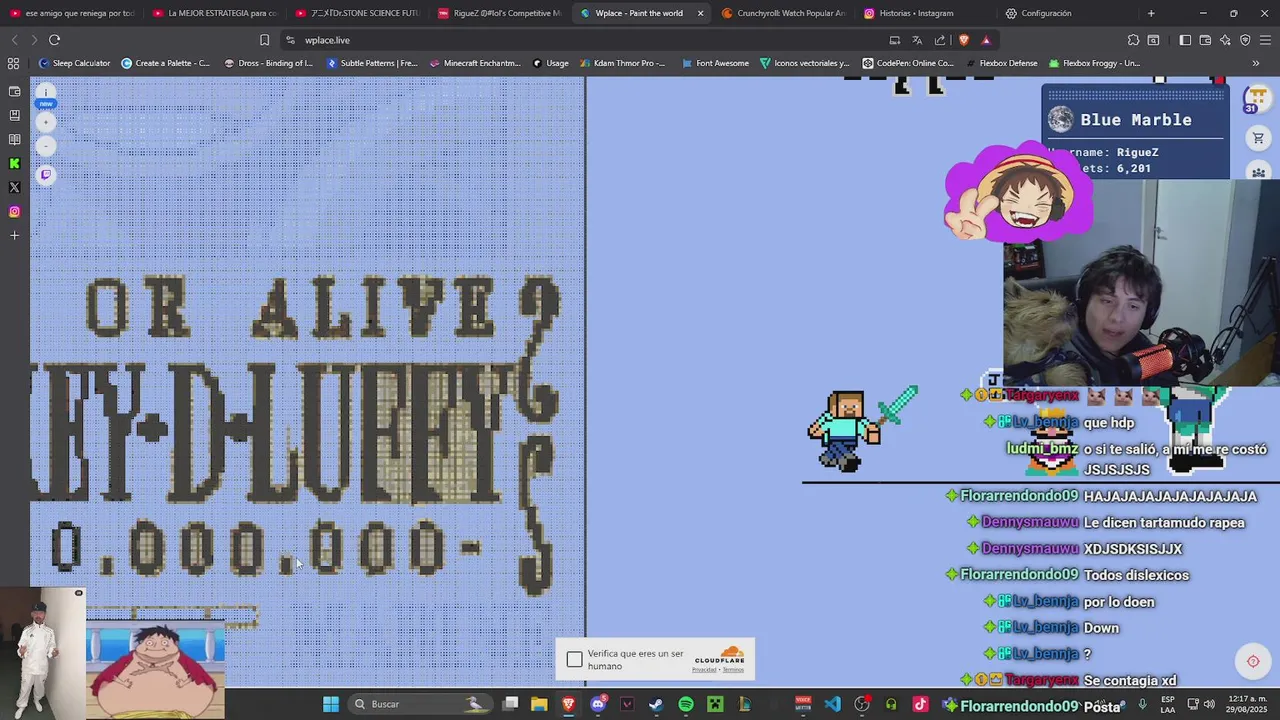Add a new sidebar shortcut
This screenshot has height=720, width=1280.
pos(14,235)
